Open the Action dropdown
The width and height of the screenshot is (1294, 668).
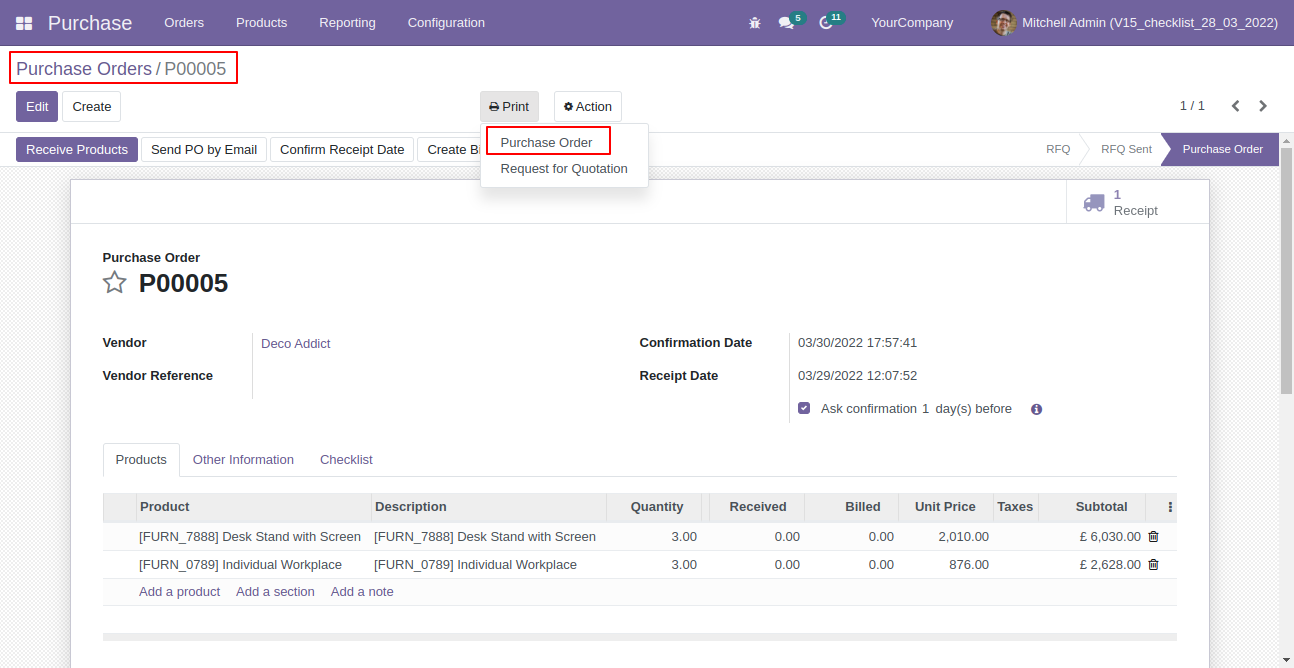click(x=588, y=107)
